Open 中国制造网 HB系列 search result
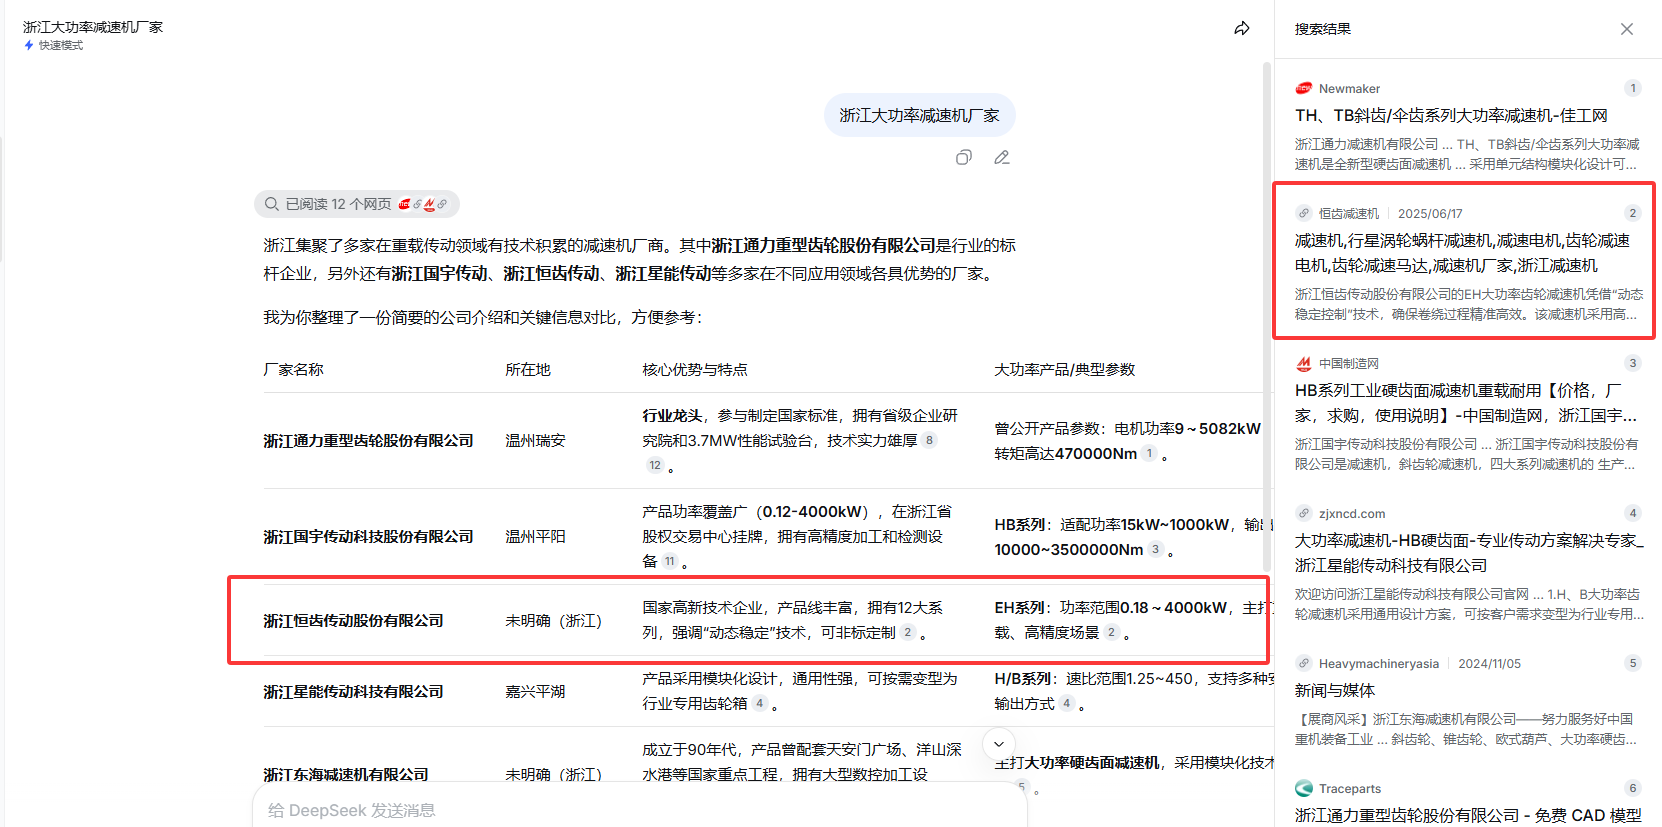 tap(1466, 403)
